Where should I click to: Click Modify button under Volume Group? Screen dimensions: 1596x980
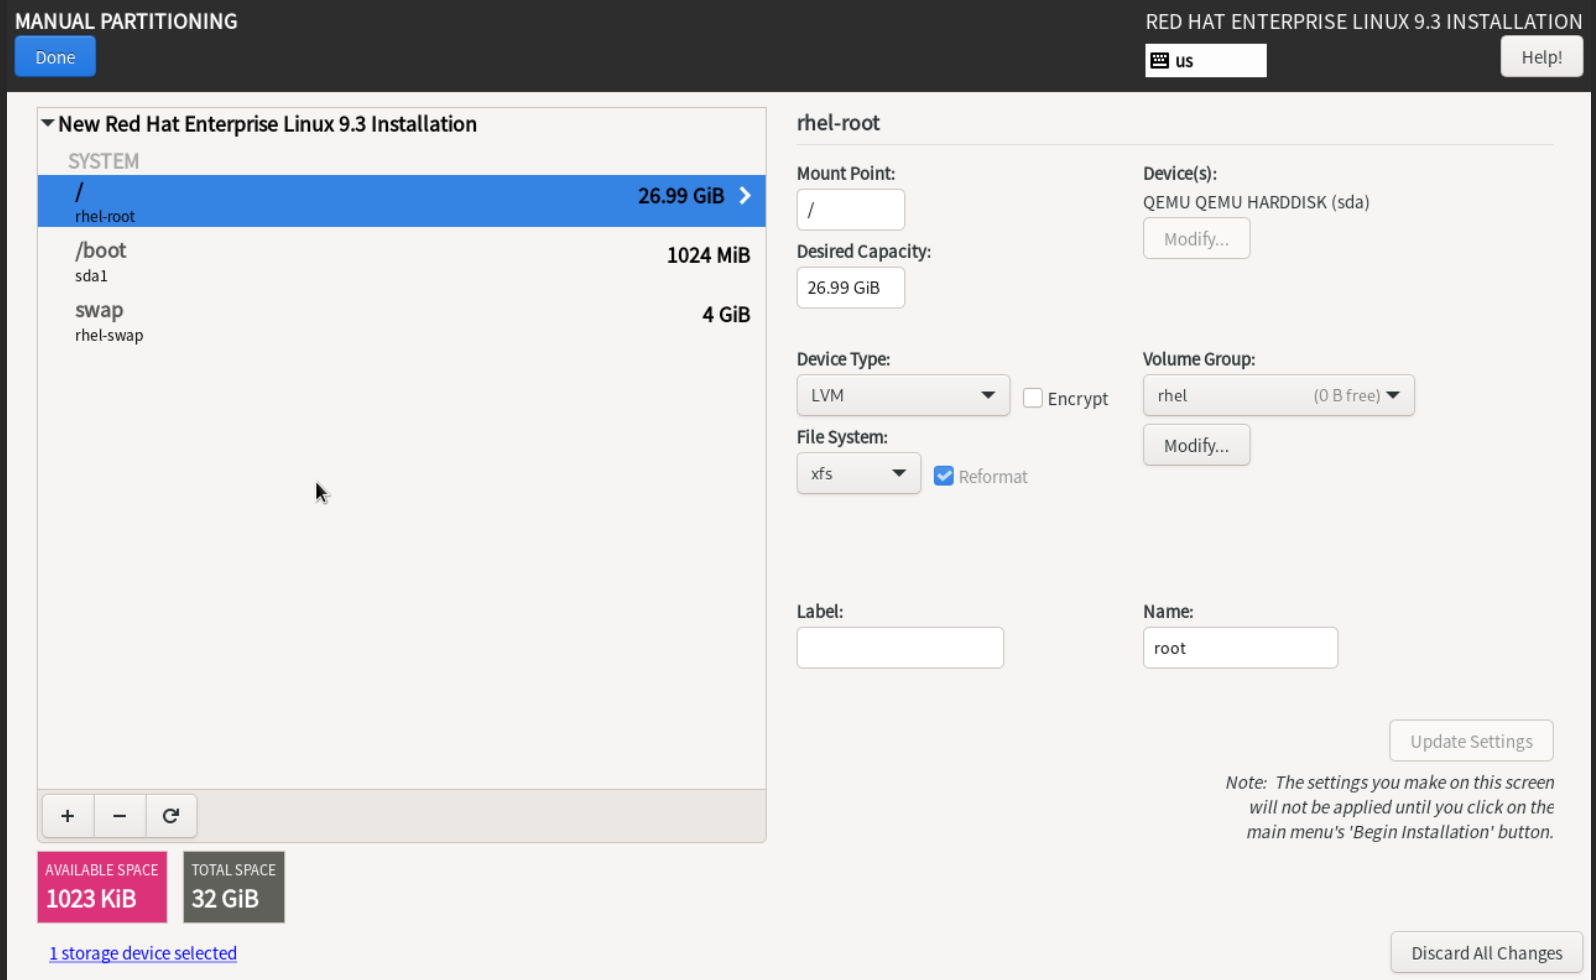[1196, 445]
